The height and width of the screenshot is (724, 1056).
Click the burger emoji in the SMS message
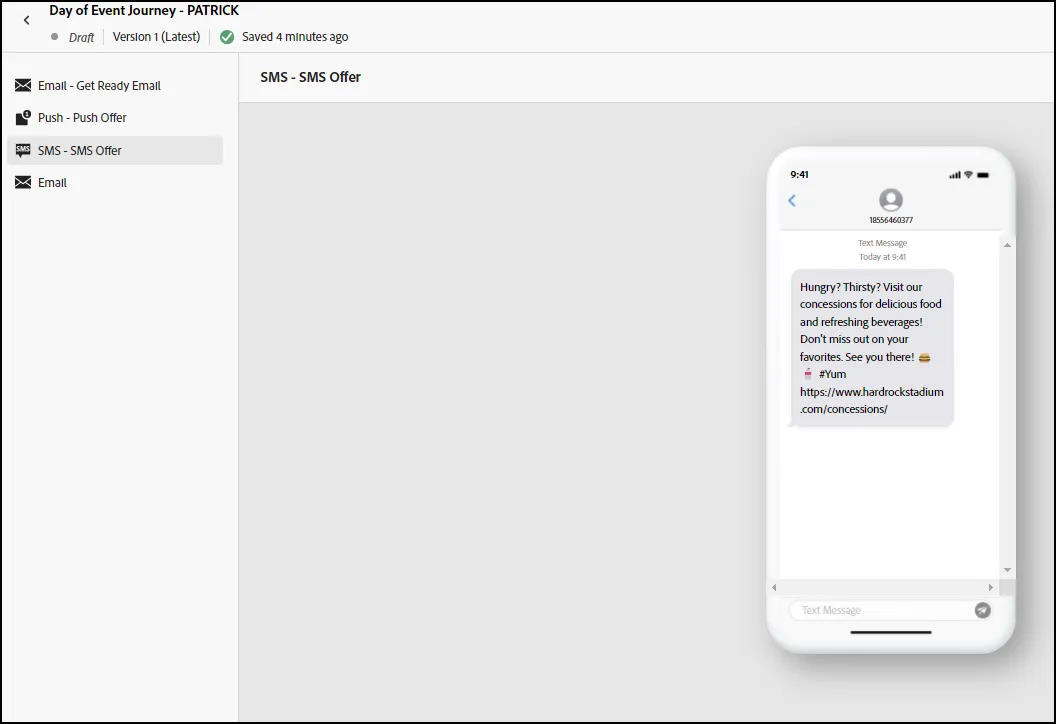point(925,358)
